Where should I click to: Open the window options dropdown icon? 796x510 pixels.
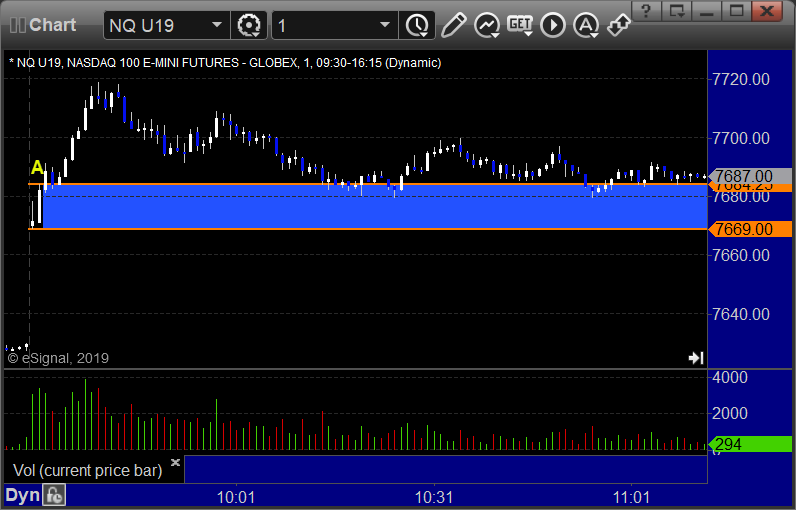[676, 11]
